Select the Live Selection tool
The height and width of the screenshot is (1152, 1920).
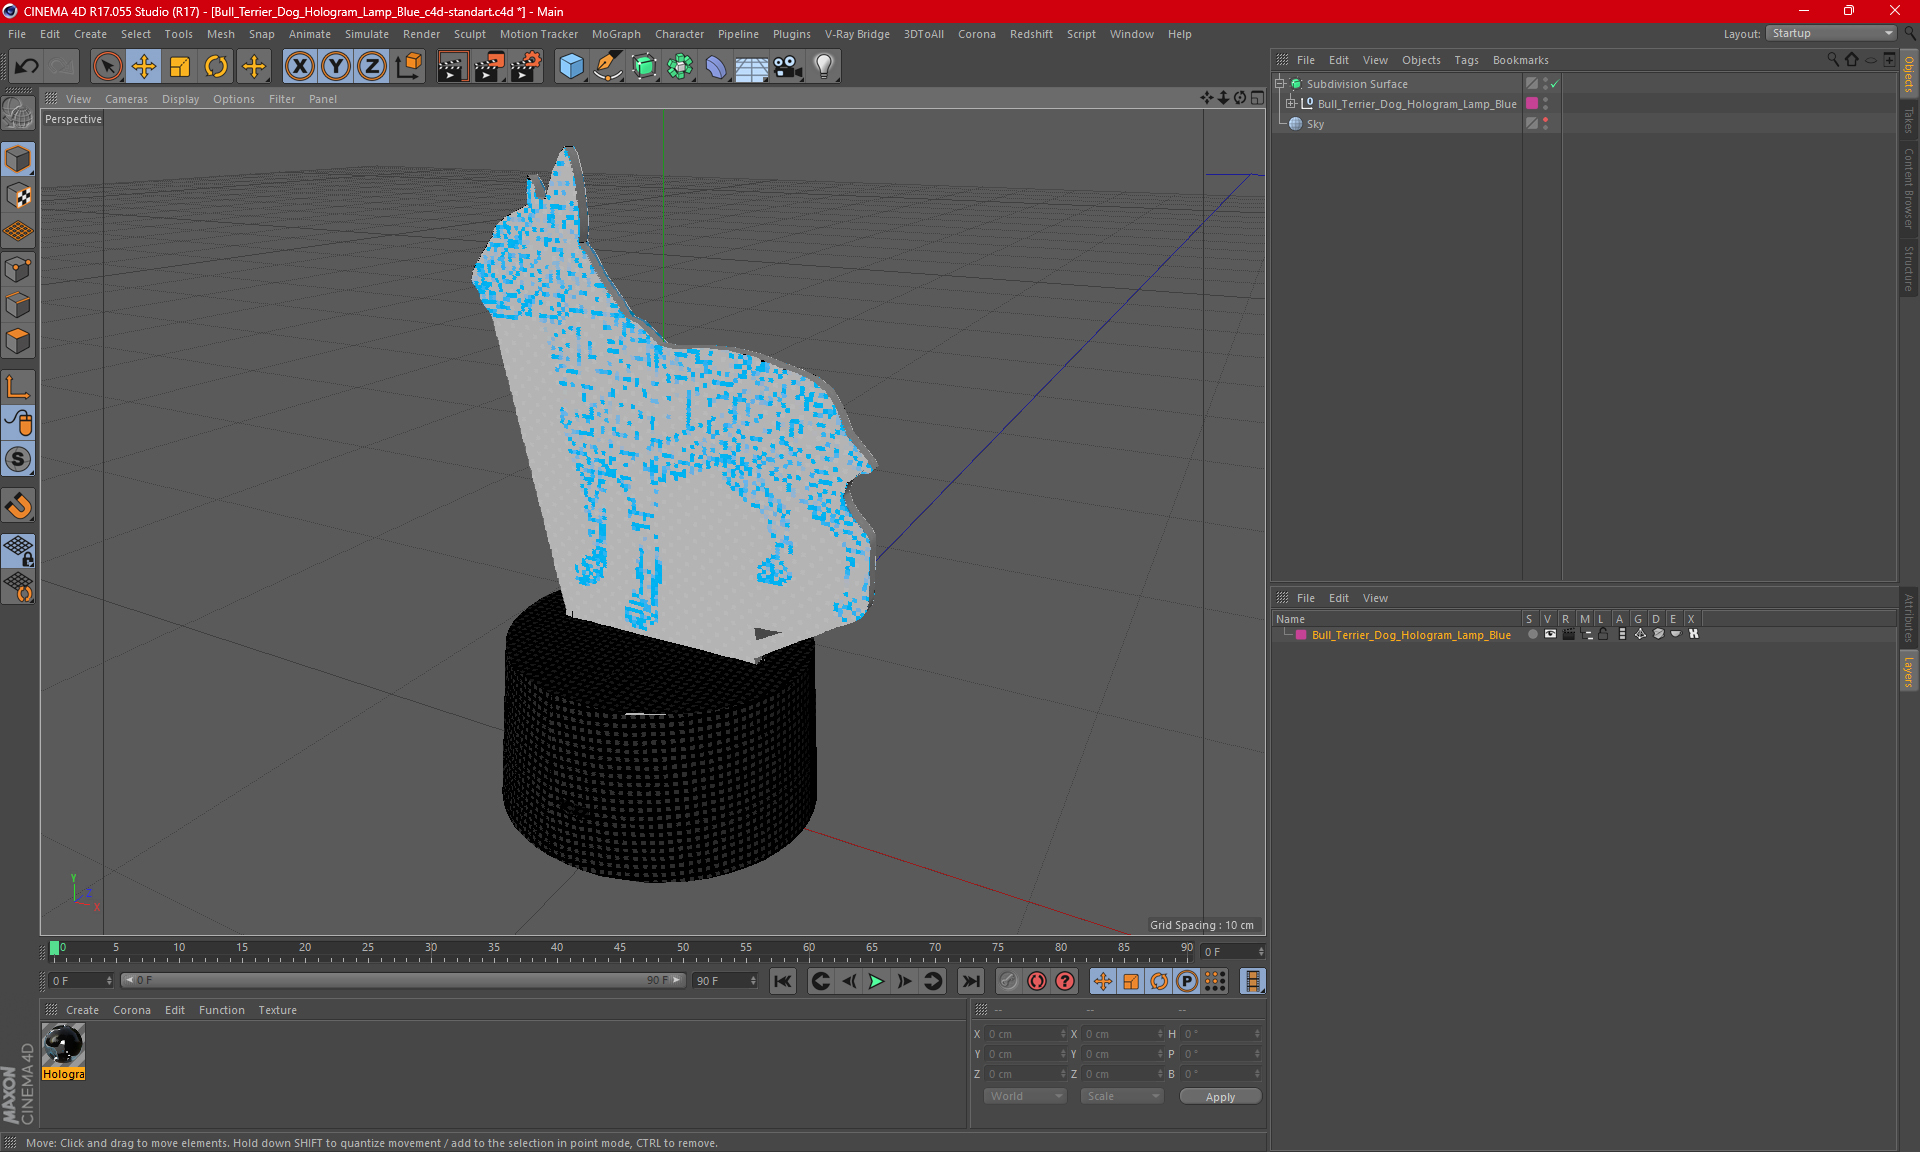click(107, 67)
